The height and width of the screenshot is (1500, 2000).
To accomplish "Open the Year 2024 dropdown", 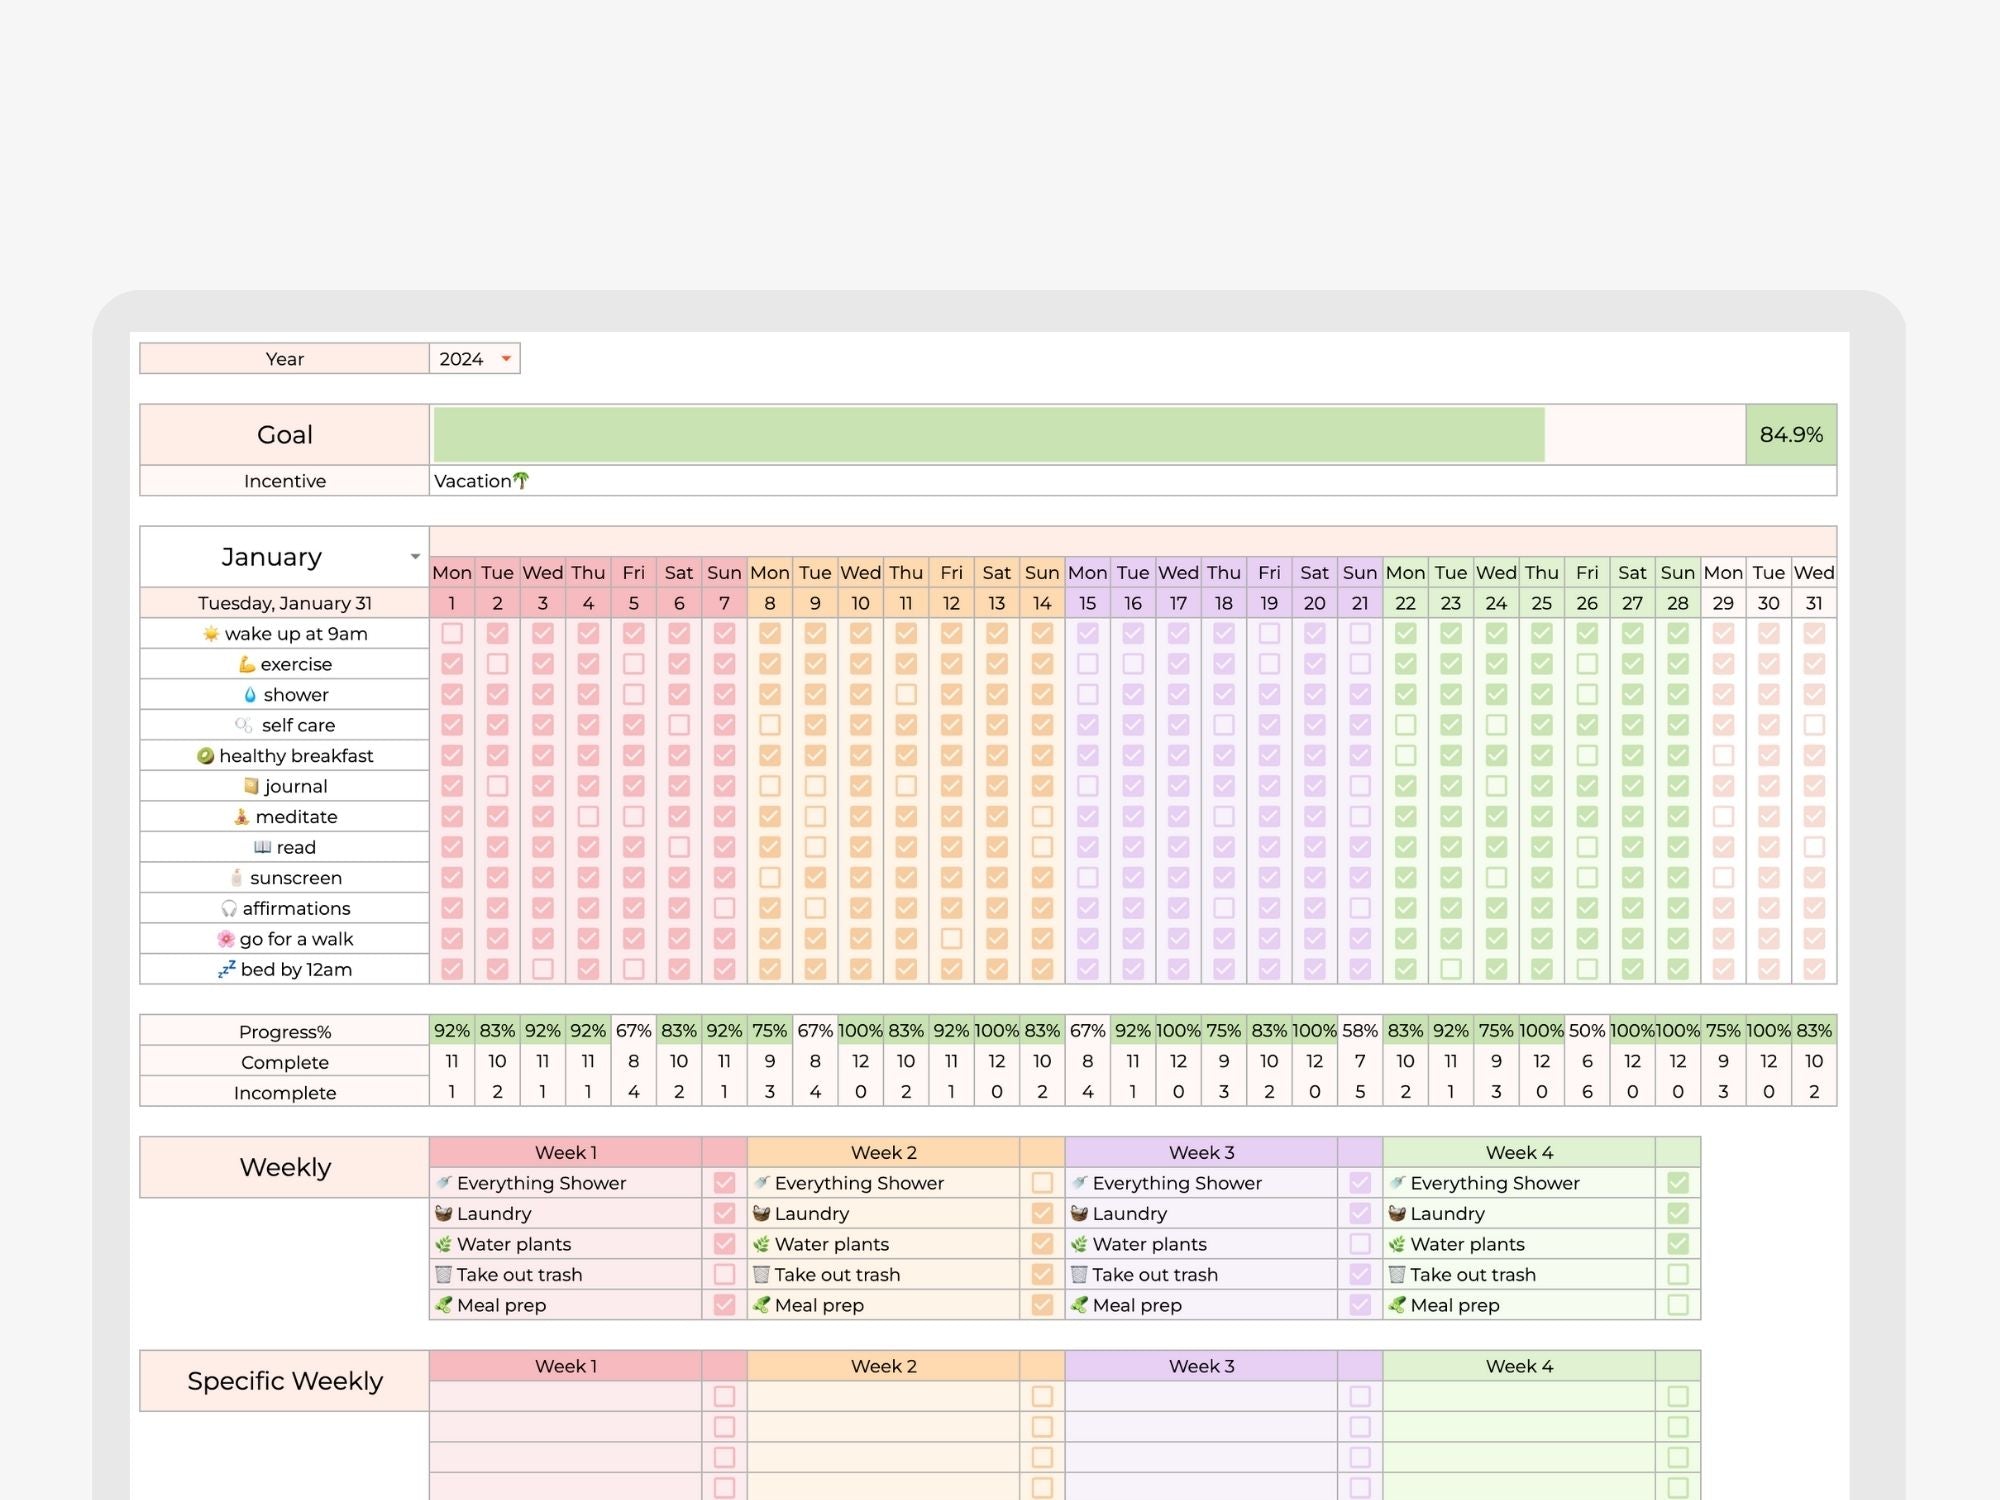I will pyautogui.click(x=506, y=359).
